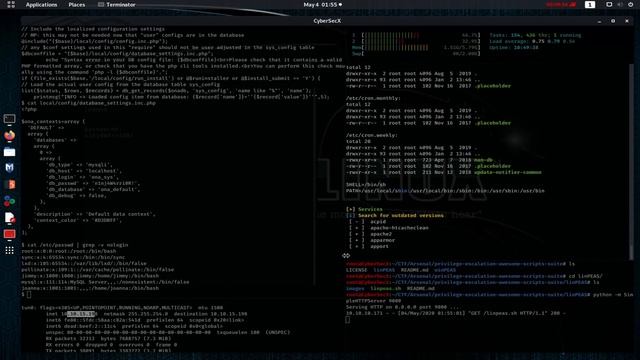640x360 pixels.
Task: Click the root:x:0:0 passwd line
Action: click(x=69, y=251)
